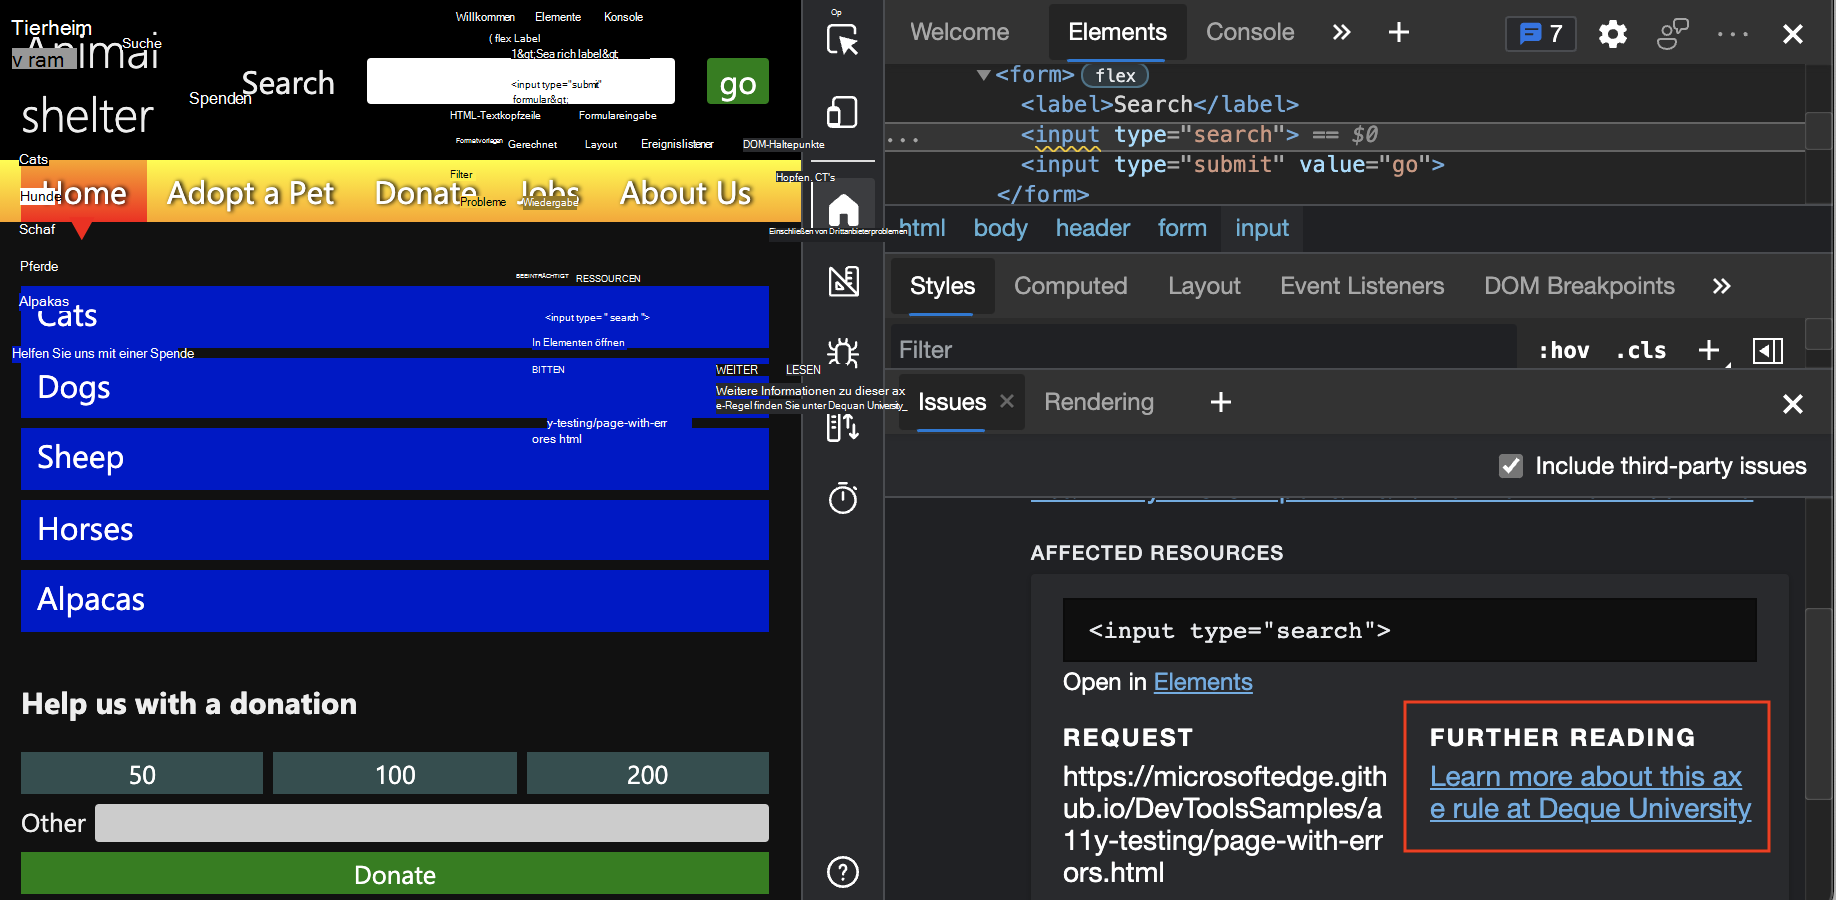Click the green Donate button
The height and width of the screenshot is (900, 1836).
point(395,873)
